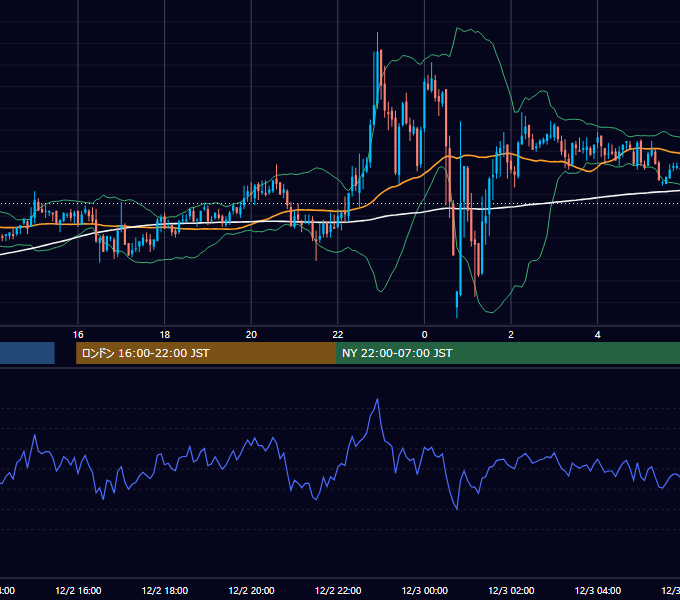Select the NY 22:00-07:00 JST session bar

[508, 353]
